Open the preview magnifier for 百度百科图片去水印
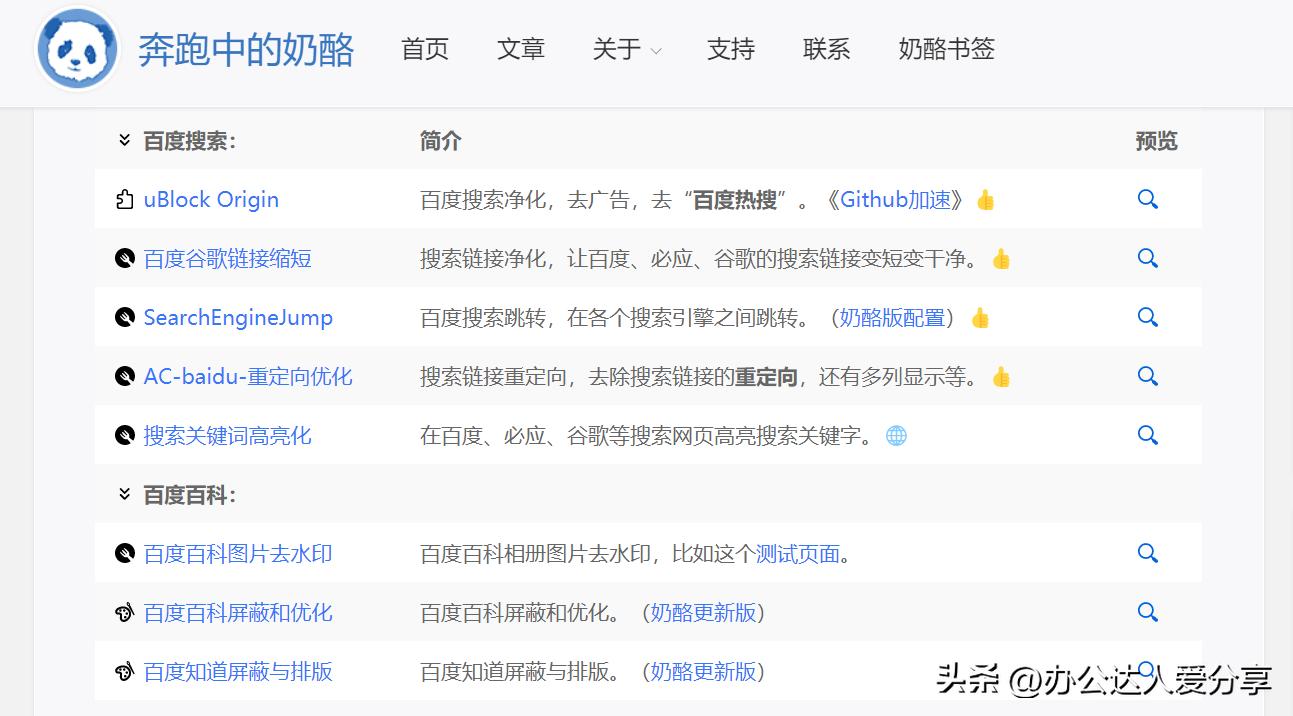This screenshot has height=716, width=1293. (x=1147, y=553)
